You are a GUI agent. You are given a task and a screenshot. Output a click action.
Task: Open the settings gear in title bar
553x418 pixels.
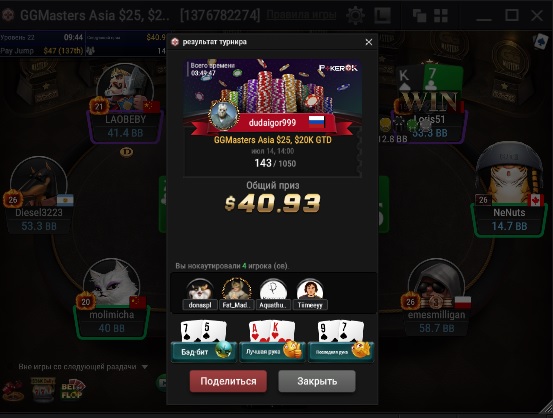coord(355,15)
